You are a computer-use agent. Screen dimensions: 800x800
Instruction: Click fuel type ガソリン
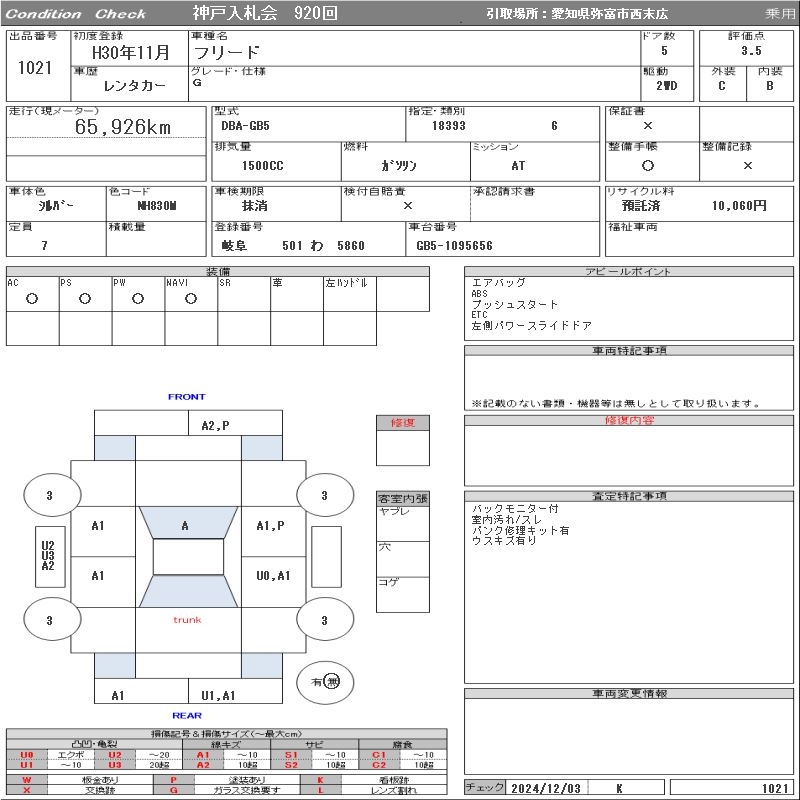398,166
